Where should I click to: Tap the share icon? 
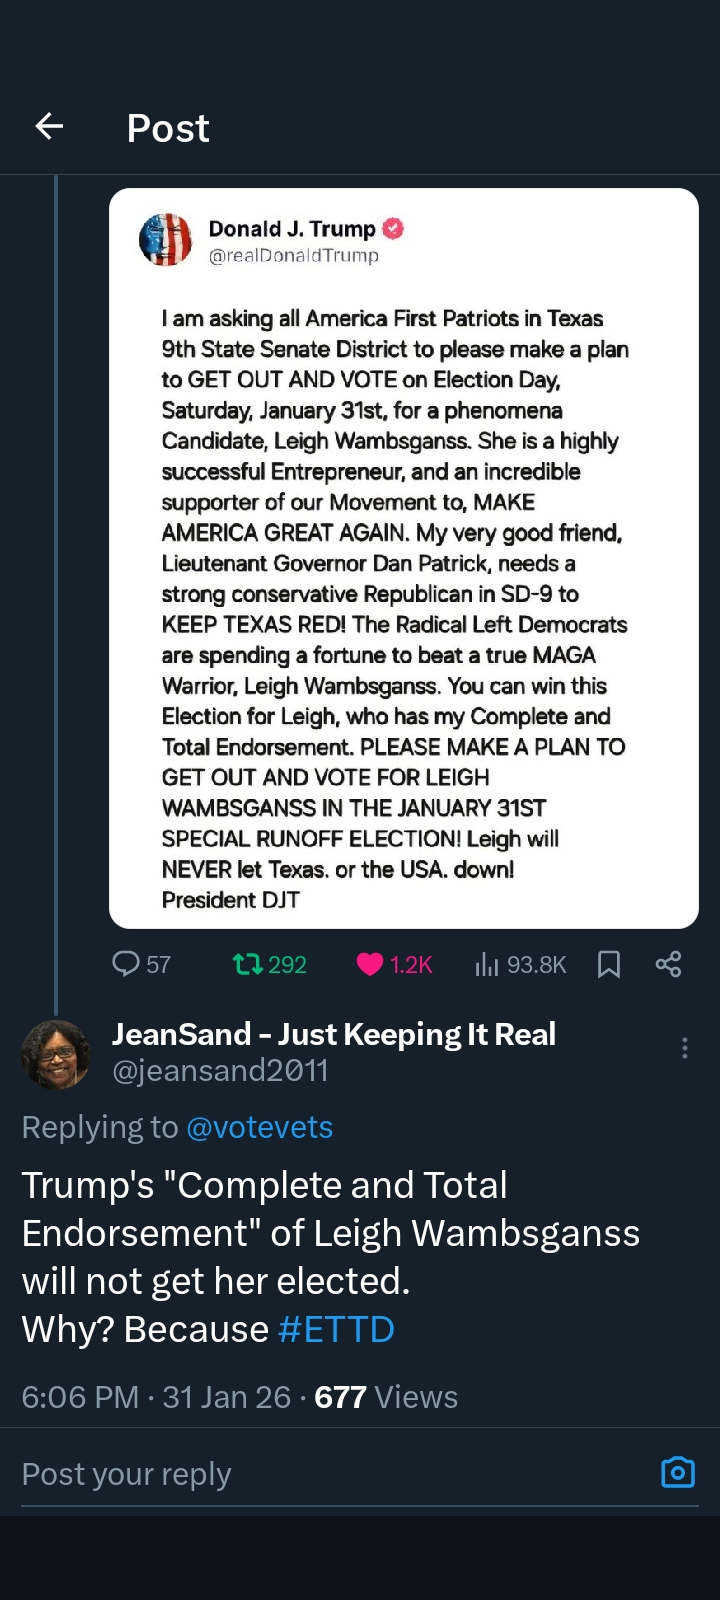coord(668,964)
